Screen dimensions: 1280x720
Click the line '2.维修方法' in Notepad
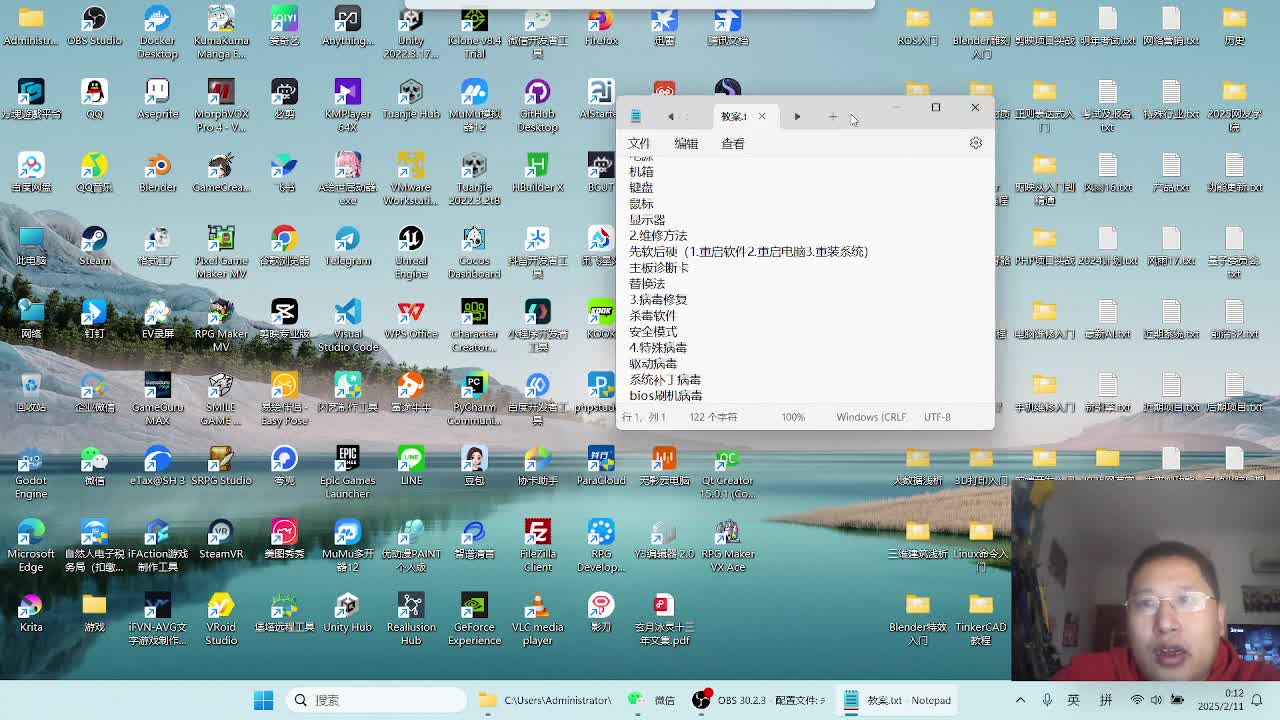pos(658,235)
